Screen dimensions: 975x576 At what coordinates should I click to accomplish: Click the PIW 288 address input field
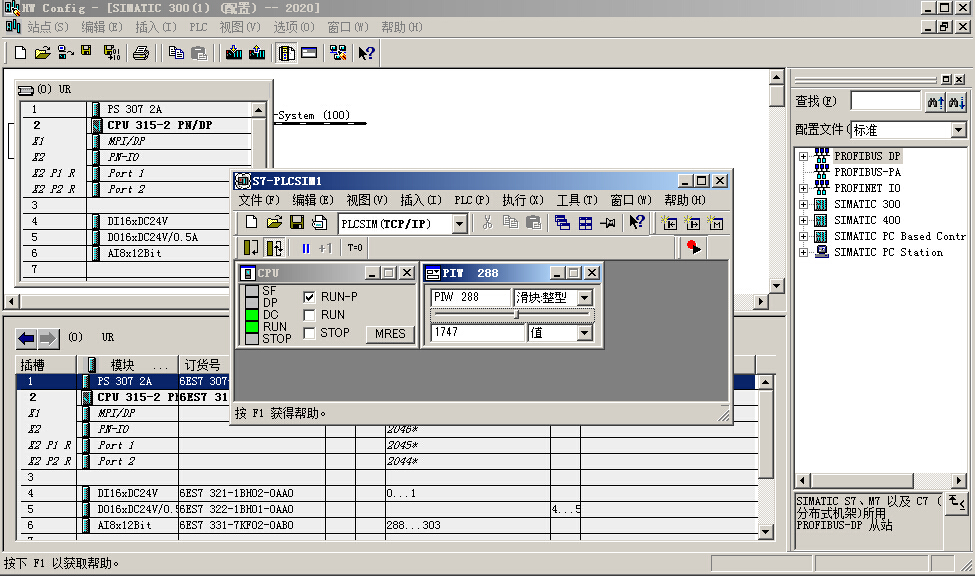470,298
